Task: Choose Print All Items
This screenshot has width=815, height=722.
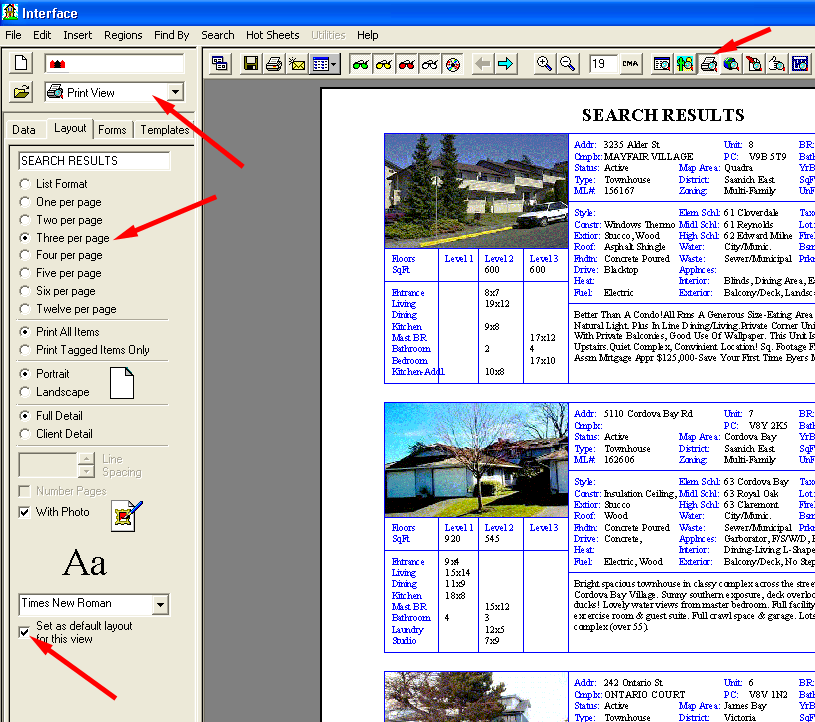Action: click(x=24, y=332)
